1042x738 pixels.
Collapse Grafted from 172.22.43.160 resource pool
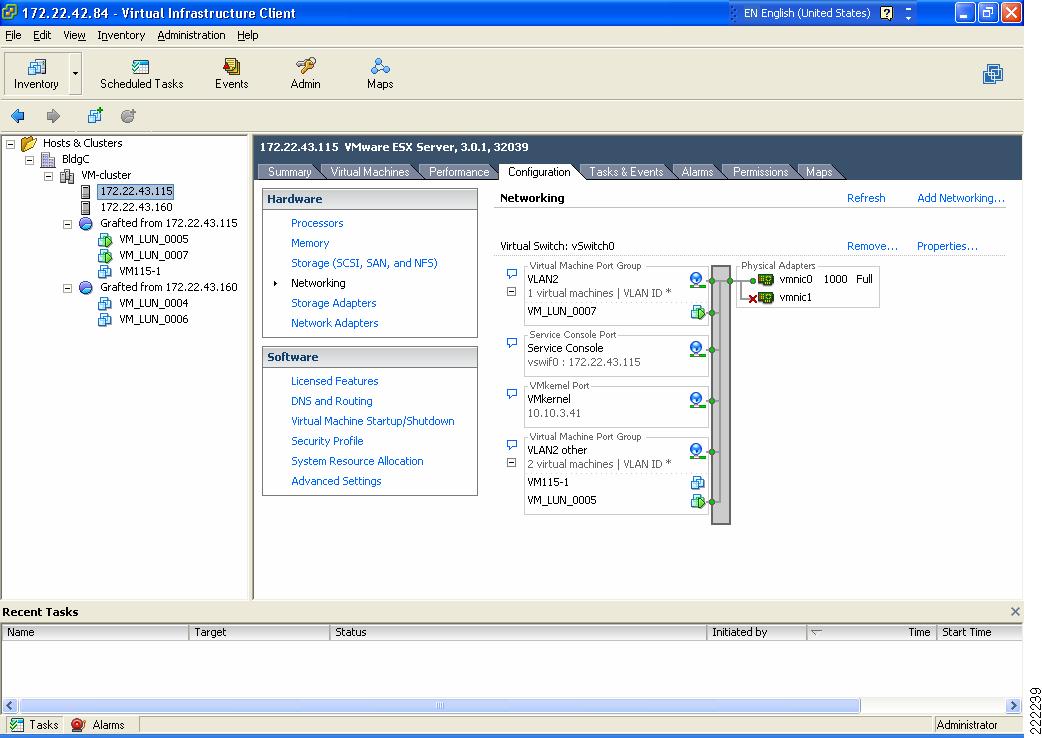coord(67,288)
